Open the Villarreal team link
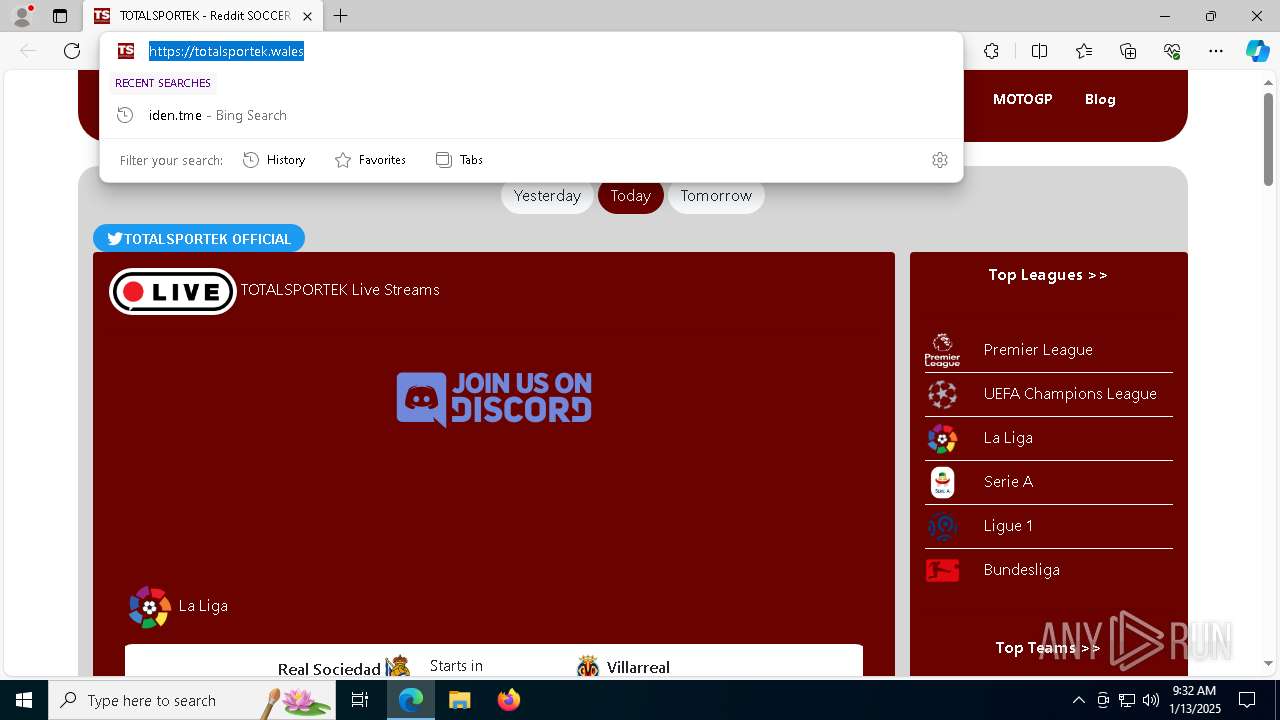Screen dimensions: 1280x720 638,667
